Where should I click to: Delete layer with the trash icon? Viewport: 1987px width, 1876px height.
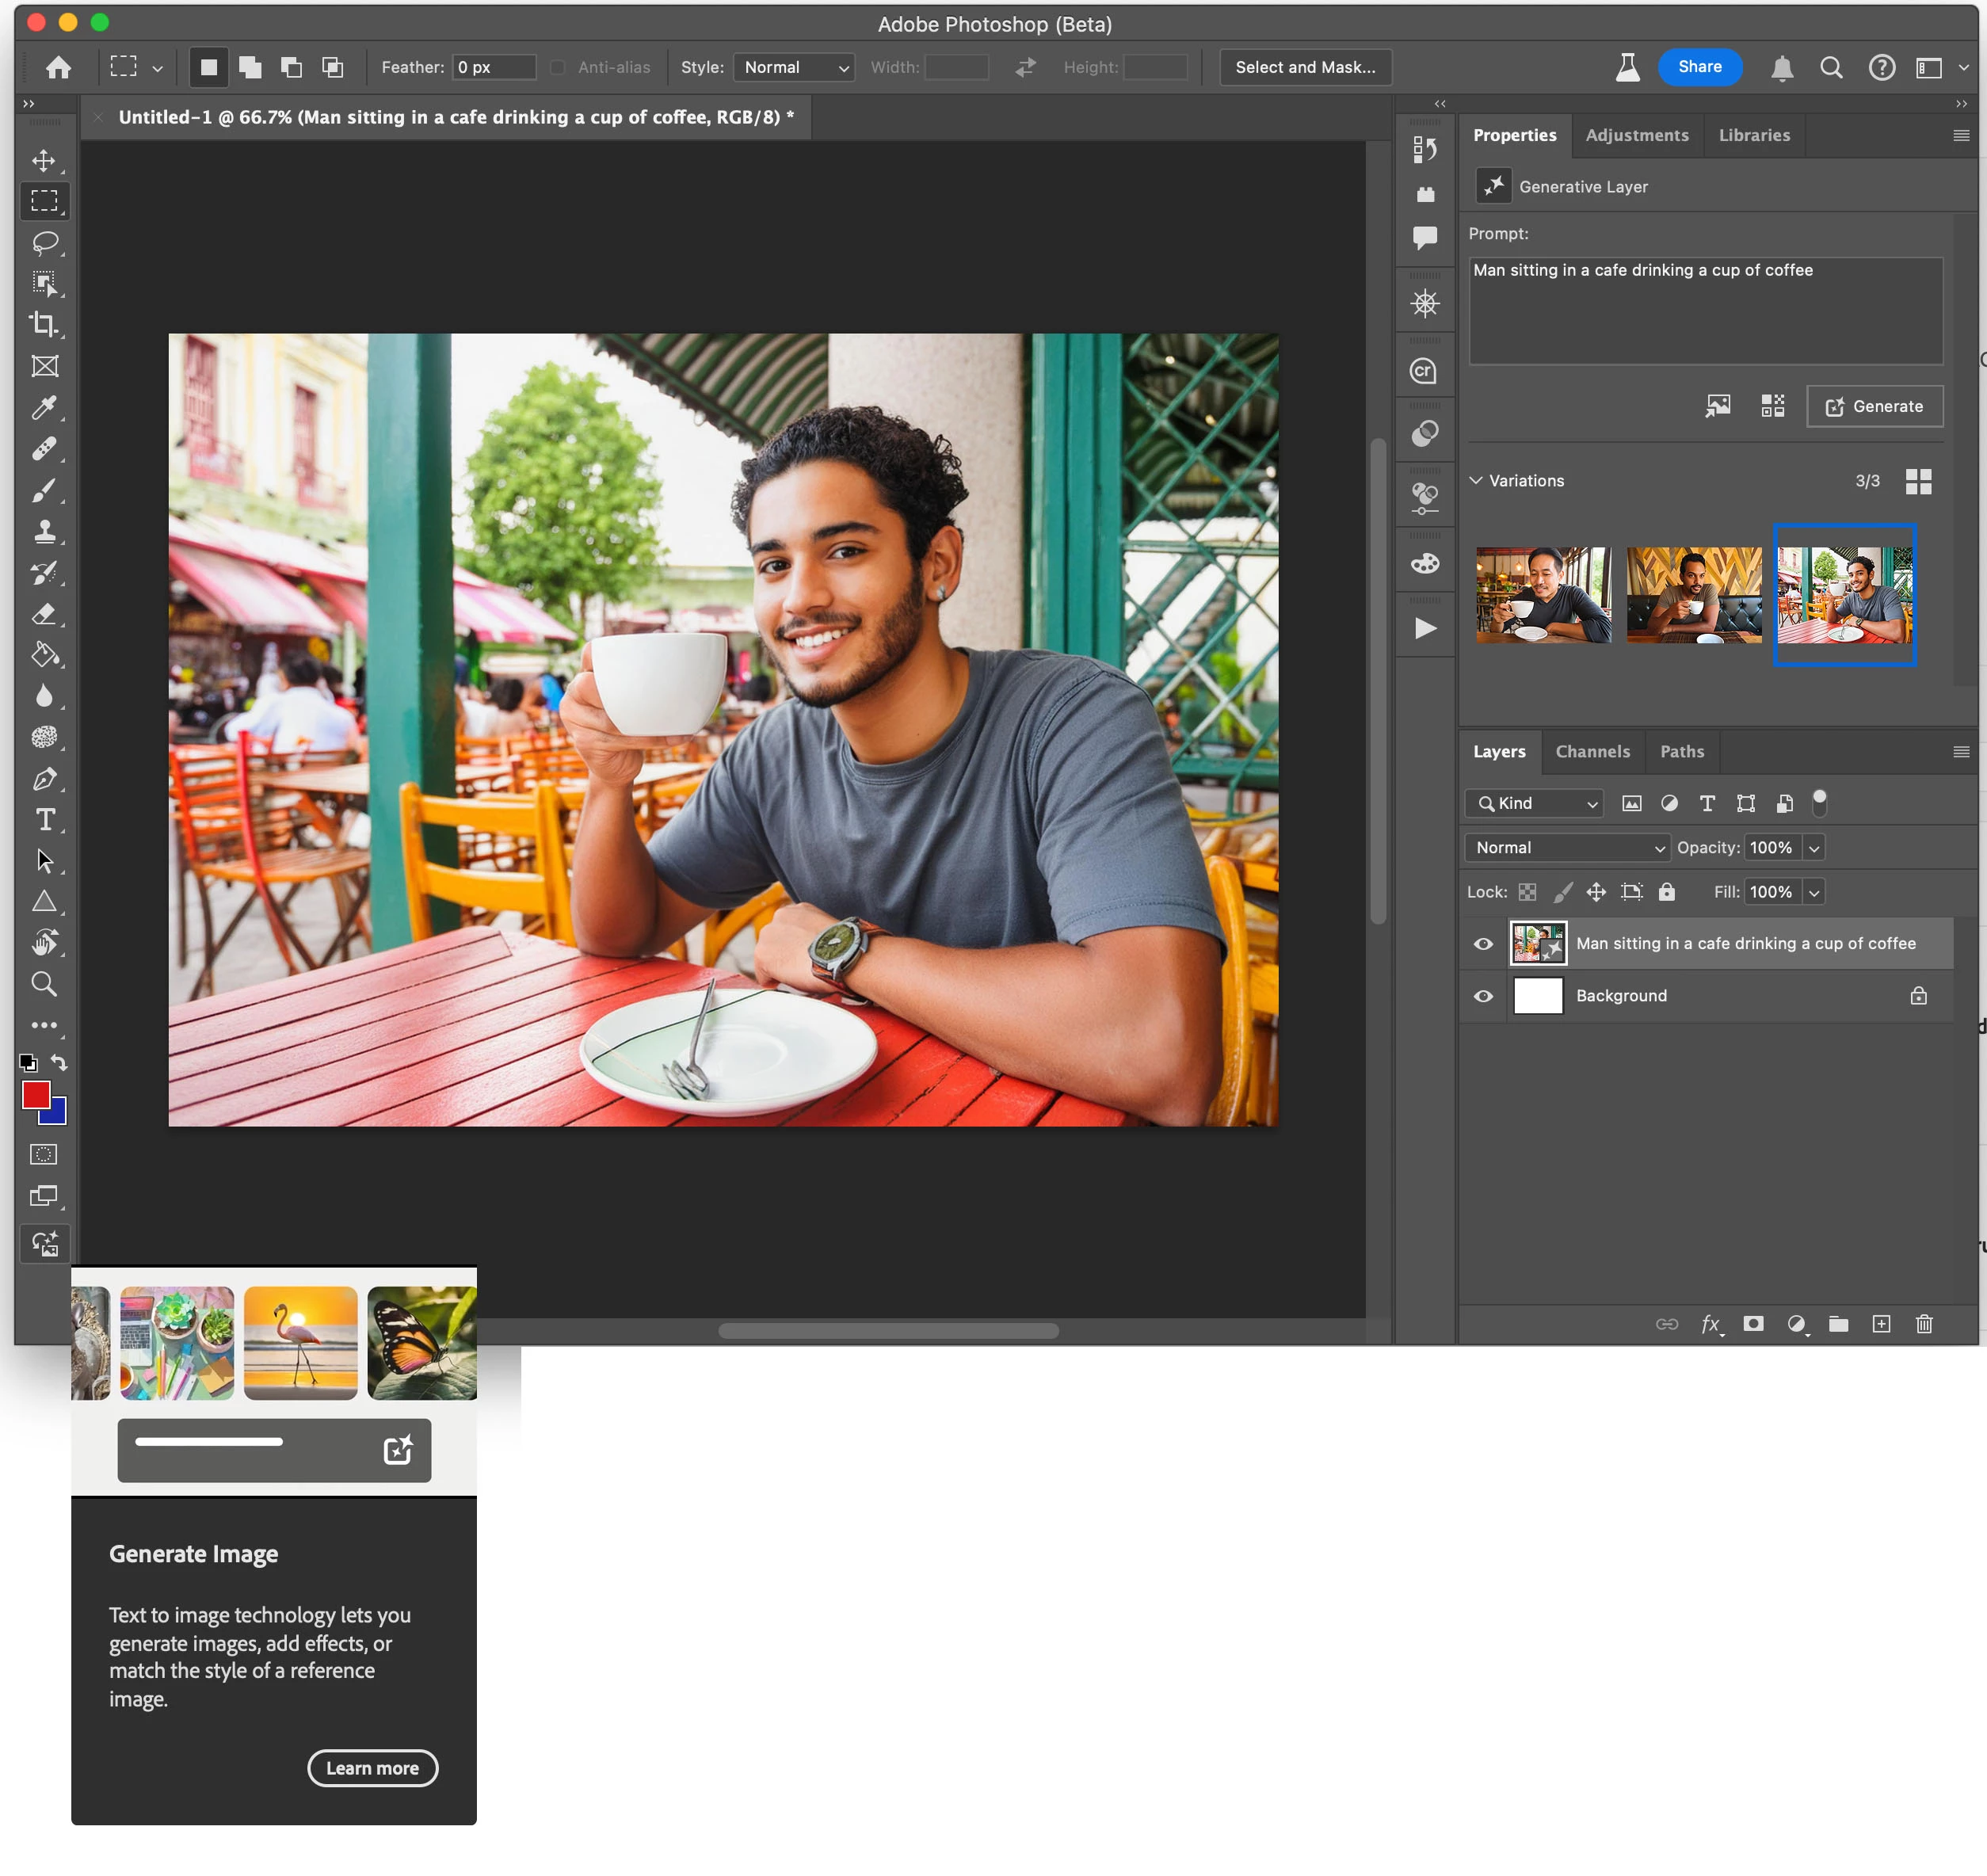pyautogui.click(x=1923, y=1324)
